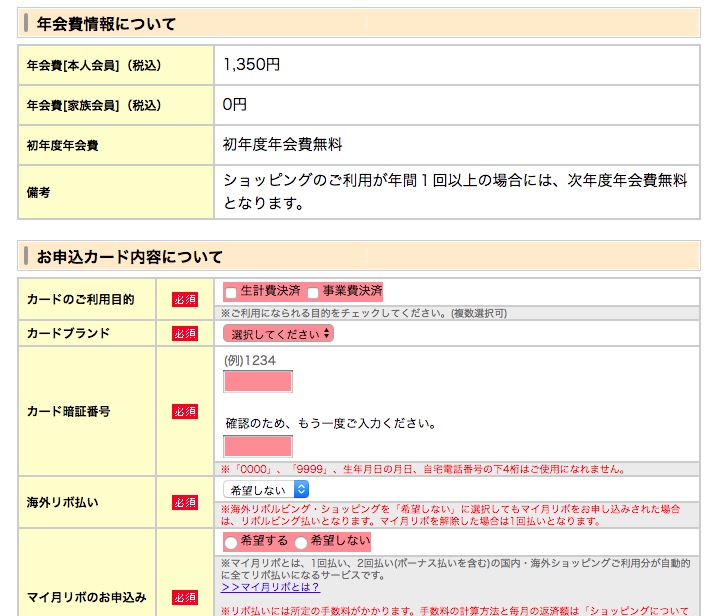Viewport: 714px width, 616px height.
Task: Open the >>マイ月リボとは? link
Action: (x=270, y=587)
